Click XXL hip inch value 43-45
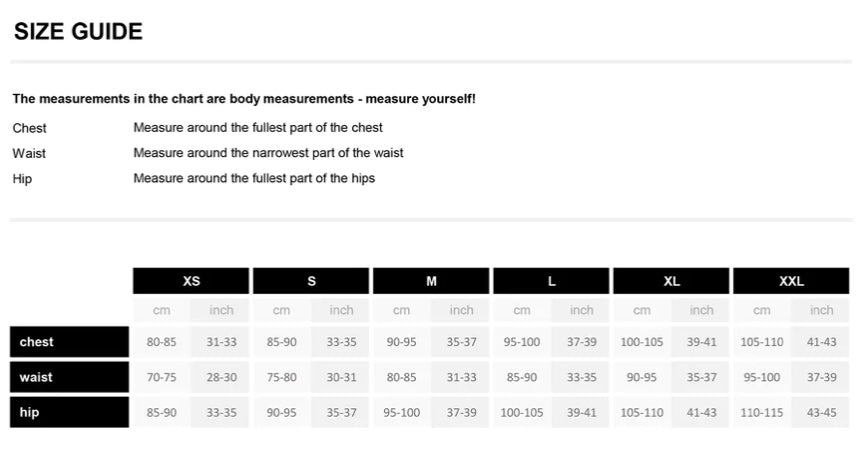The width and height of the screenshot is (867, 451). click(821, 412)
